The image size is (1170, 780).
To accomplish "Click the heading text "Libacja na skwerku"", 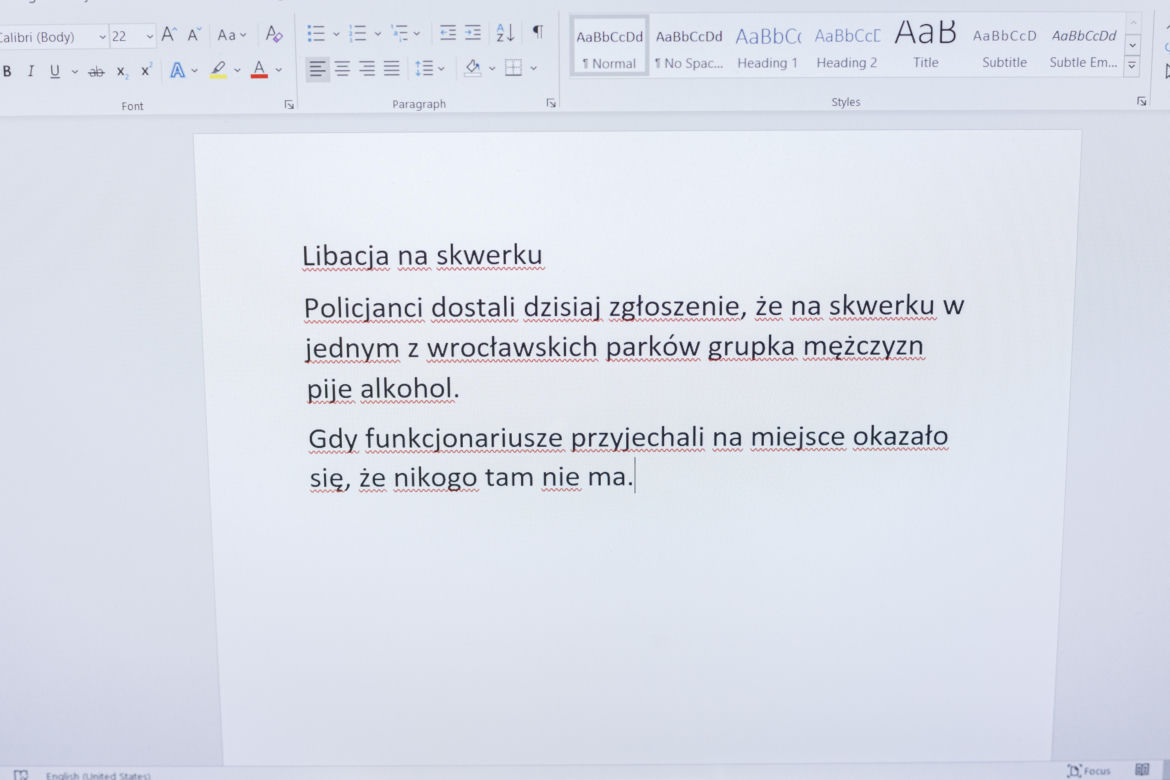I will click(x=422, y=255).
